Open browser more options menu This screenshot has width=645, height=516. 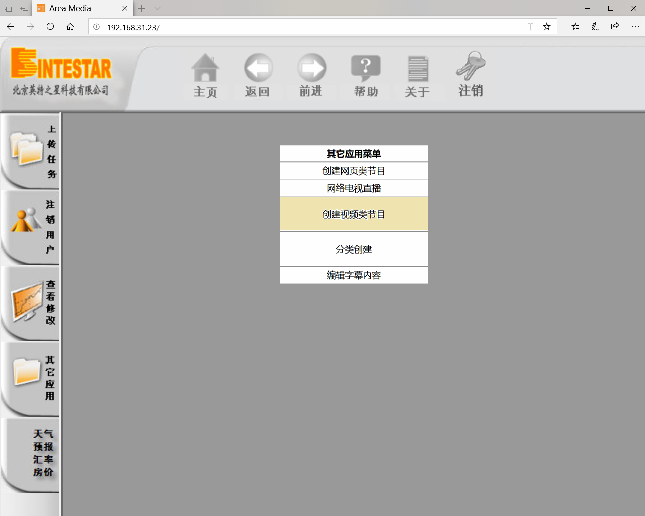635,27
